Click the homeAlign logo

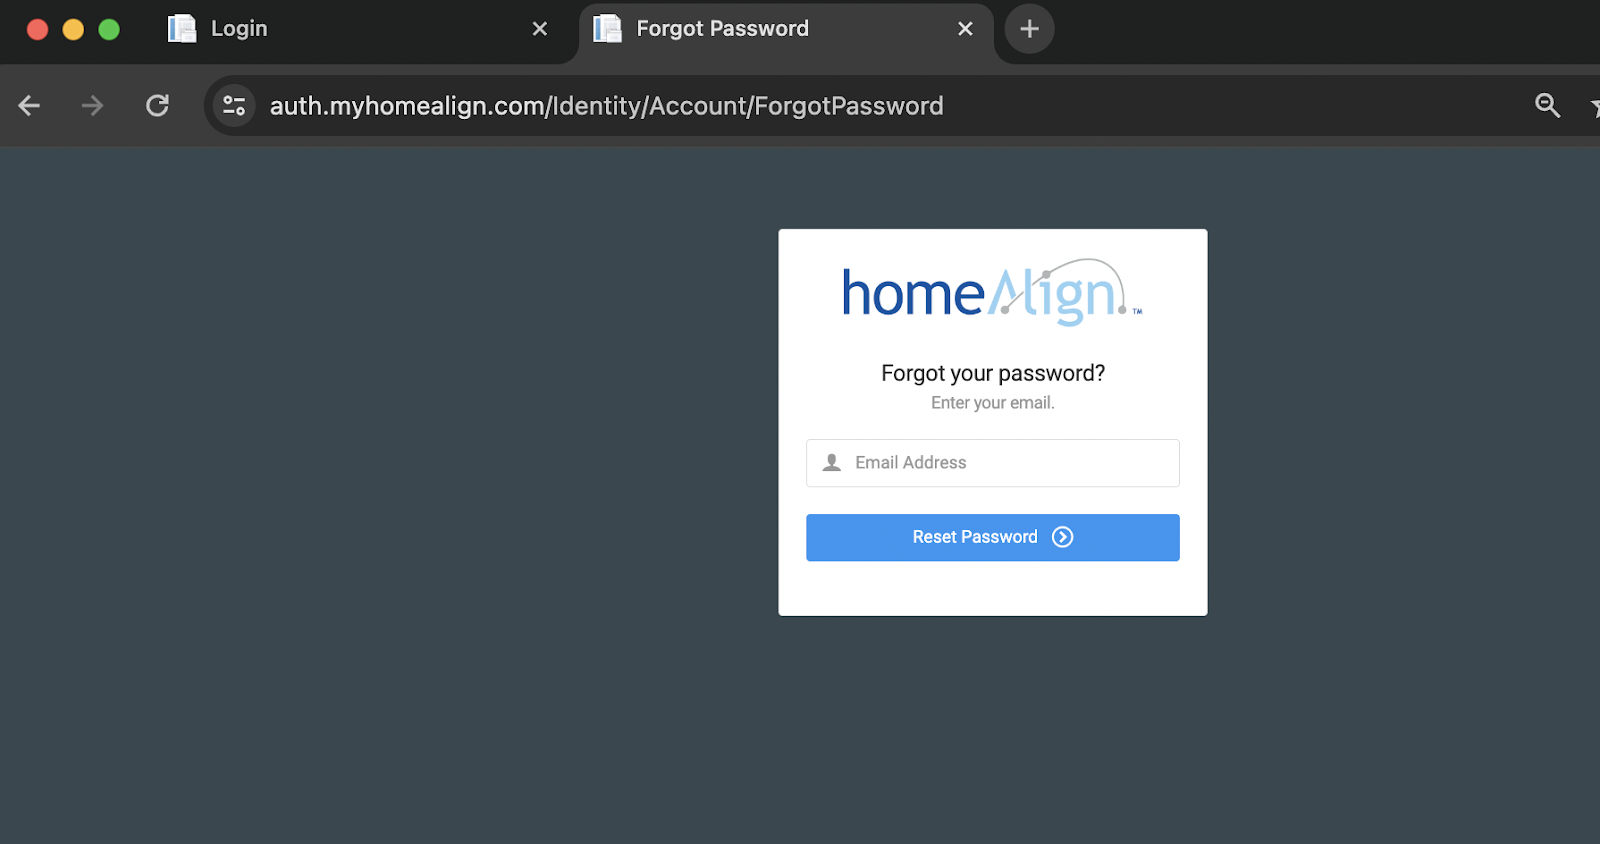pyautogui.click(x=991, y=292)
